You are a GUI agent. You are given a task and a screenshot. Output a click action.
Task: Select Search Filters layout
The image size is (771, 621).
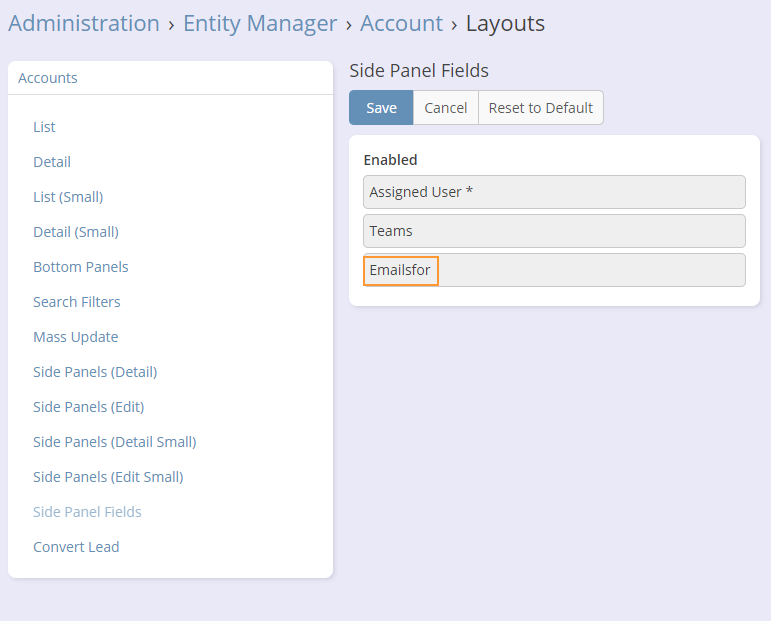[77, 302]
